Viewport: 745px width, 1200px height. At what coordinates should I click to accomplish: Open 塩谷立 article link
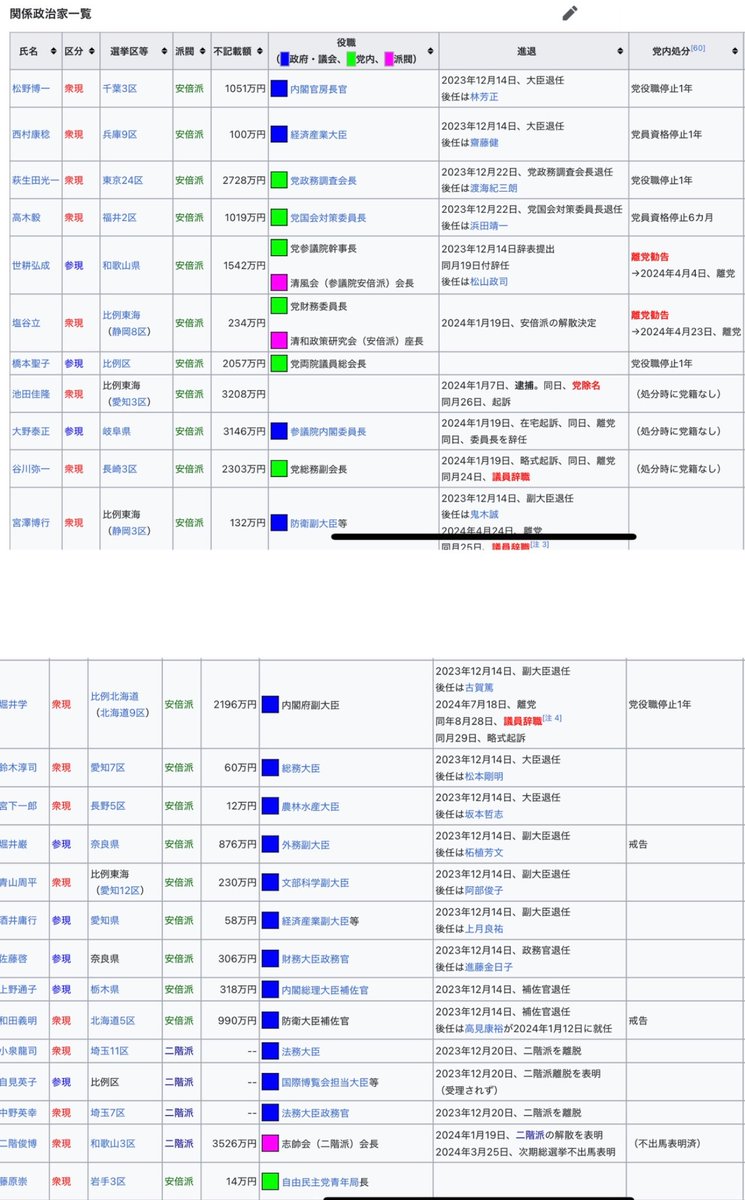28,324
